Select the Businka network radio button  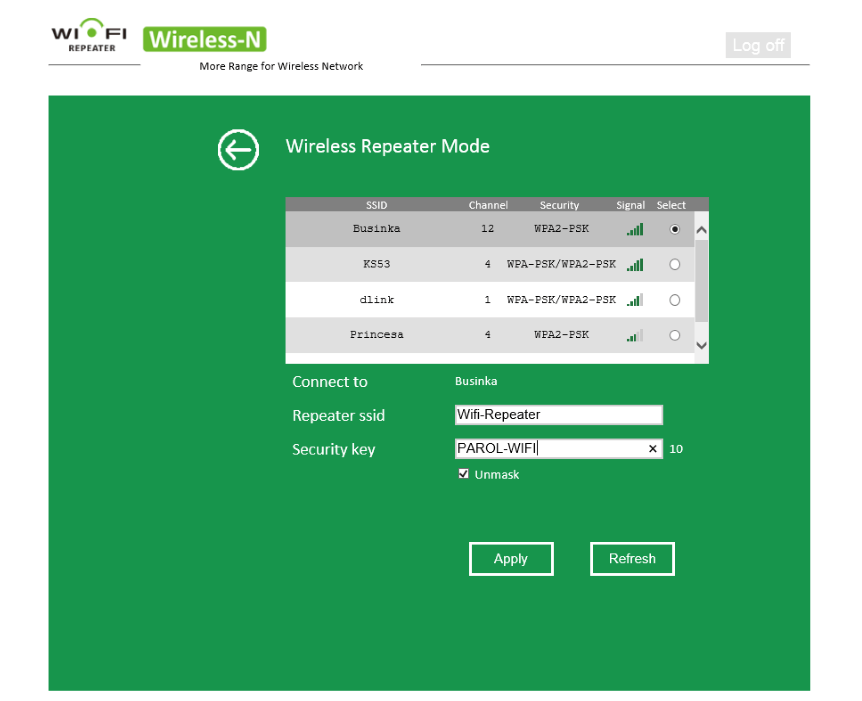click(x=674, y=229)
